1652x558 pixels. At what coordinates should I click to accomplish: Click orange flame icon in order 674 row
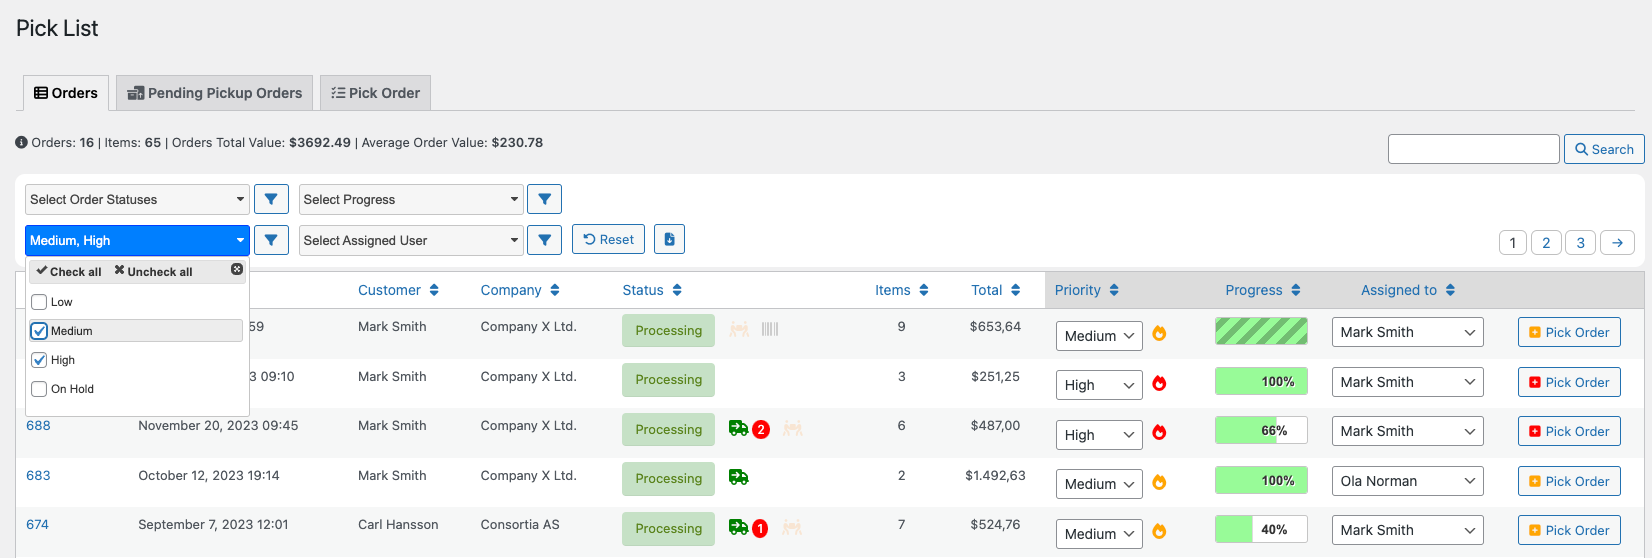pyautogui.click(x=1159, y=531)
